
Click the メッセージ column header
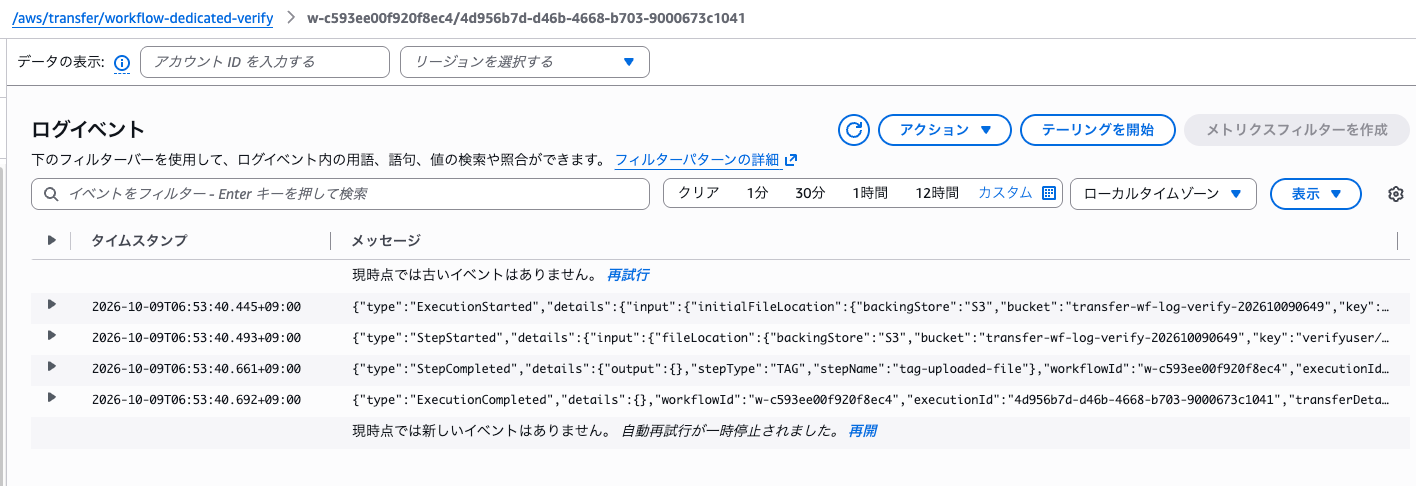(385, 241)
